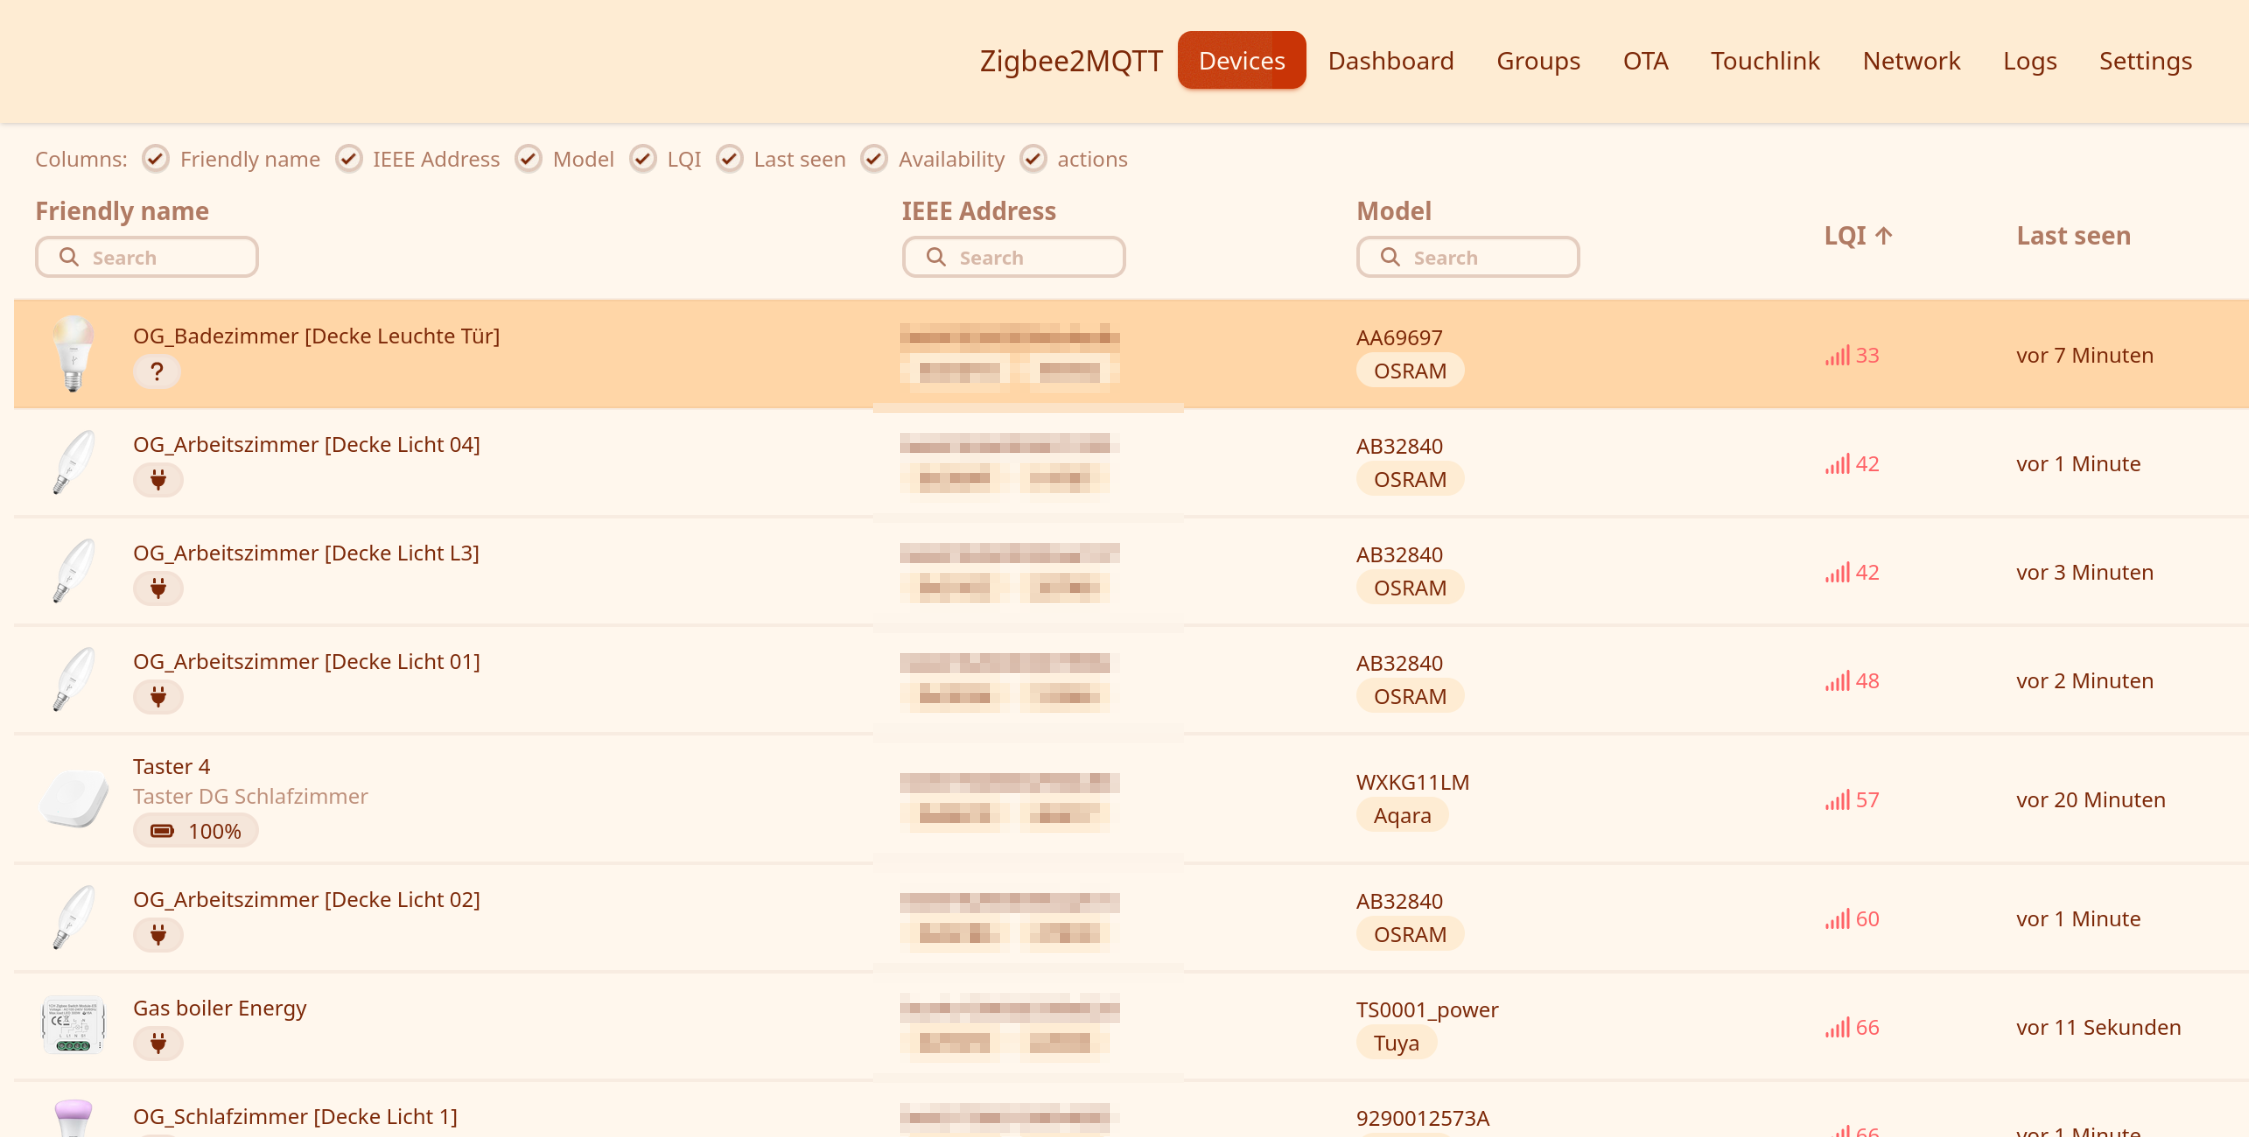
Task: Uncheck the Friendly name column checkbox
Action: (155, 159)
